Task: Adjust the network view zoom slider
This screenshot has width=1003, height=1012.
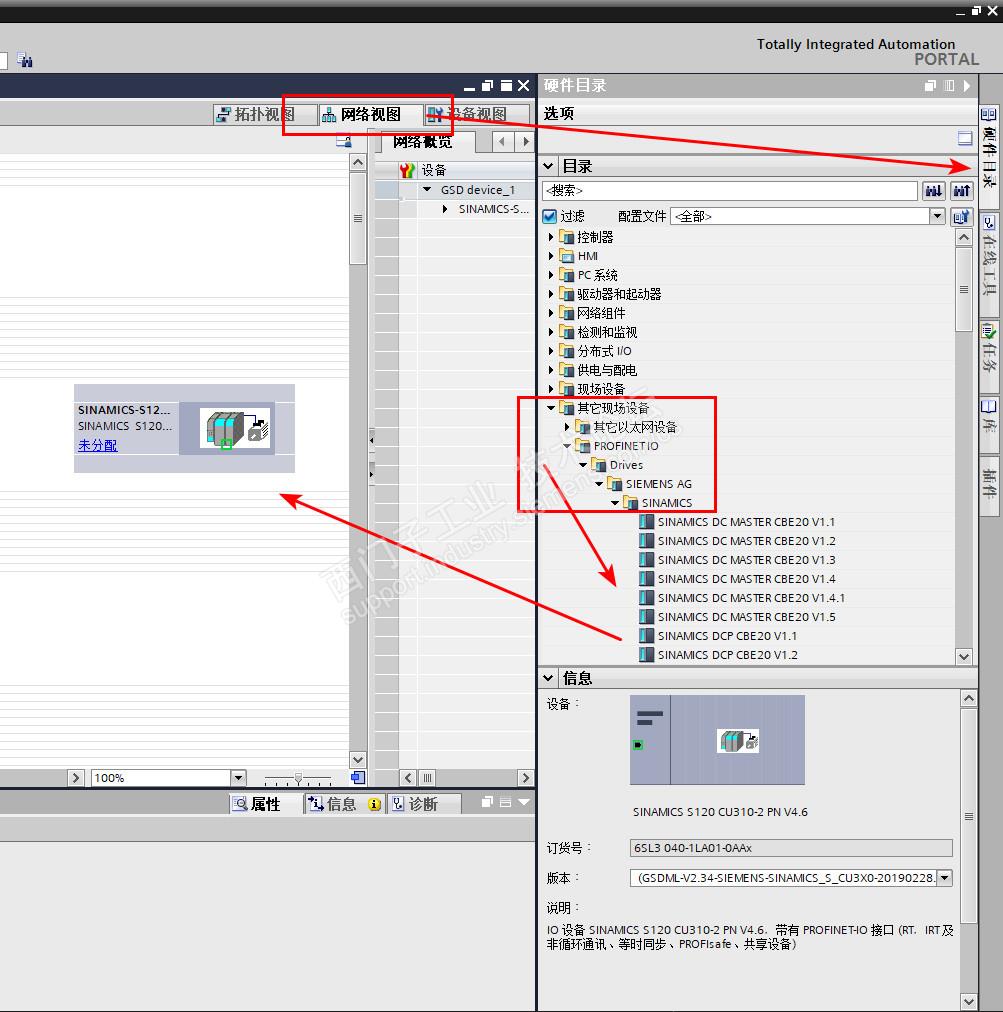Action: 298,778
